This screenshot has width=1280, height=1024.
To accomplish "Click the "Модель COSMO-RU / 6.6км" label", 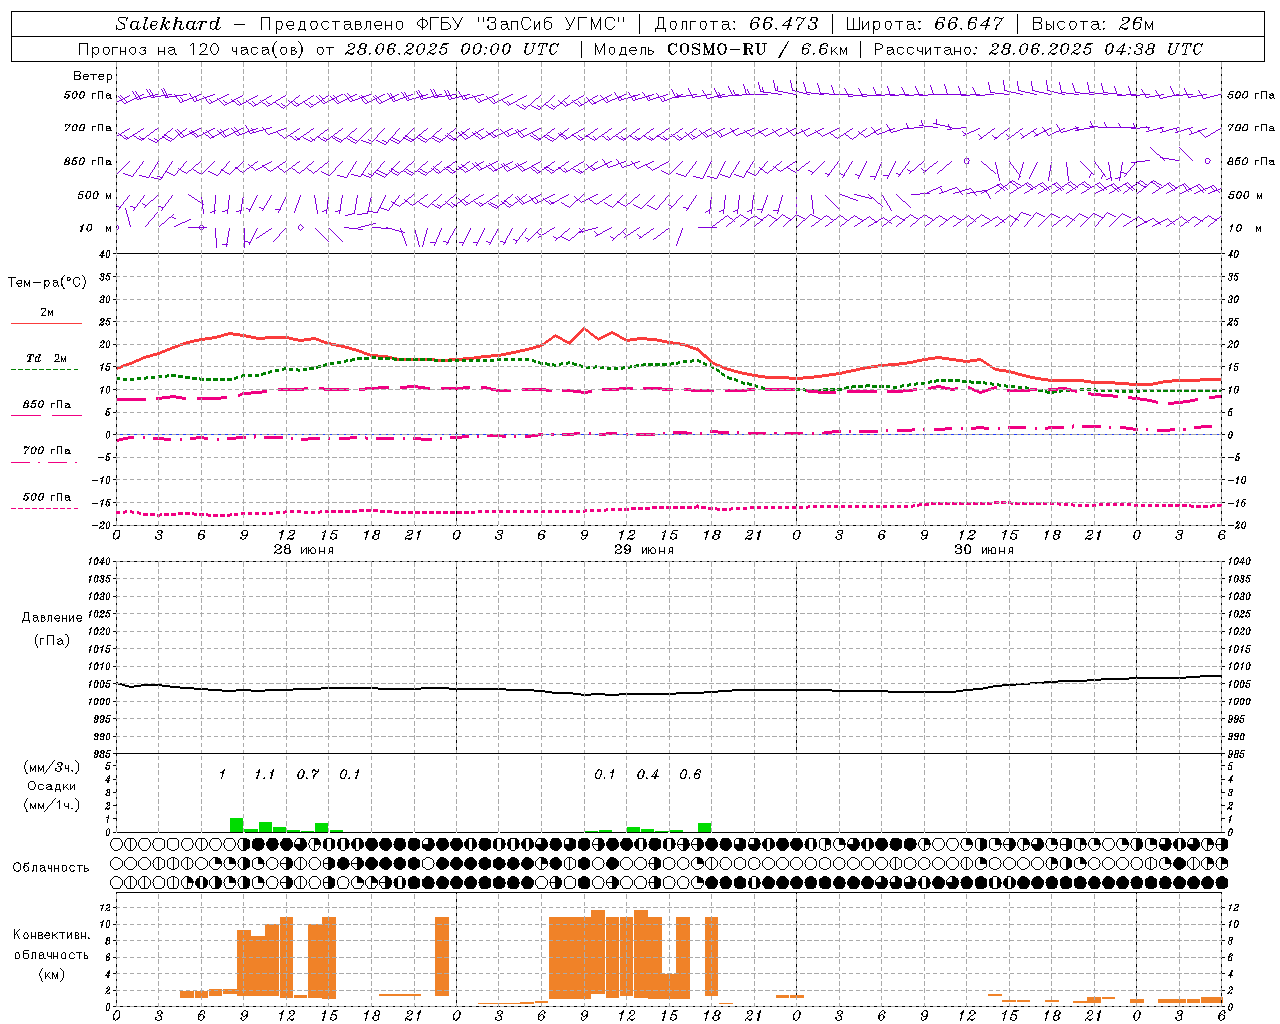I will coord(721,49).
